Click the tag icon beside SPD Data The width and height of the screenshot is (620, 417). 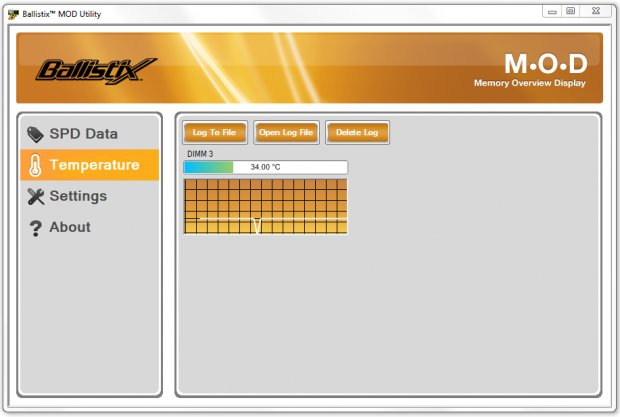(x=35, y=134)
